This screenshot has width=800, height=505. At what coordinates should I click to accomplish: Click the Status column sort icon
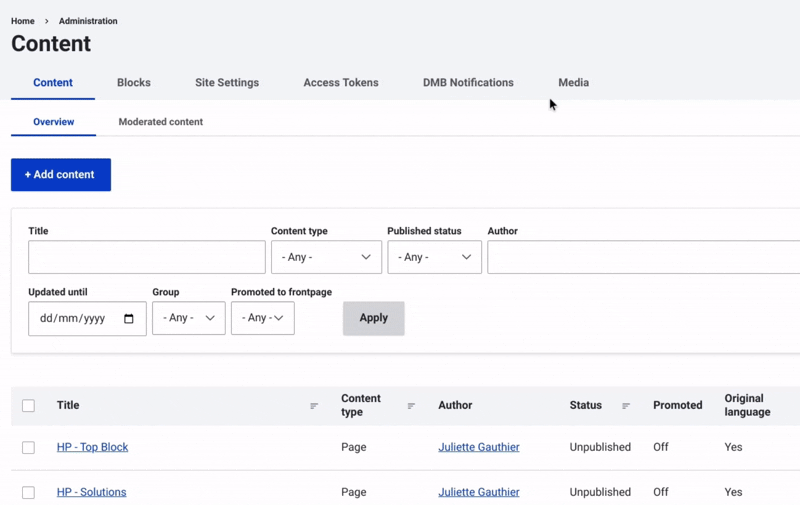click(626, 406)
